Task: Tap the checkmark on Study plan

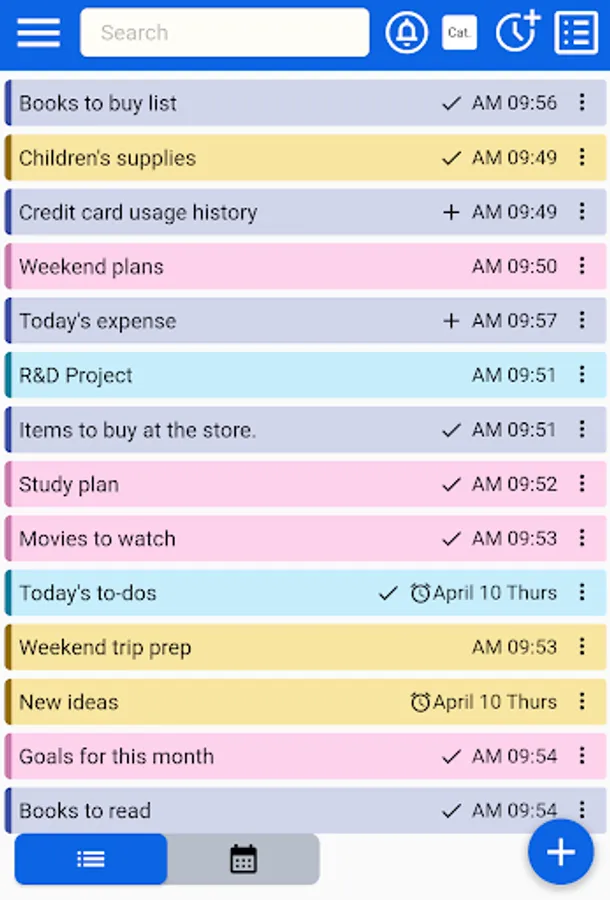Action: coord(451,484)
